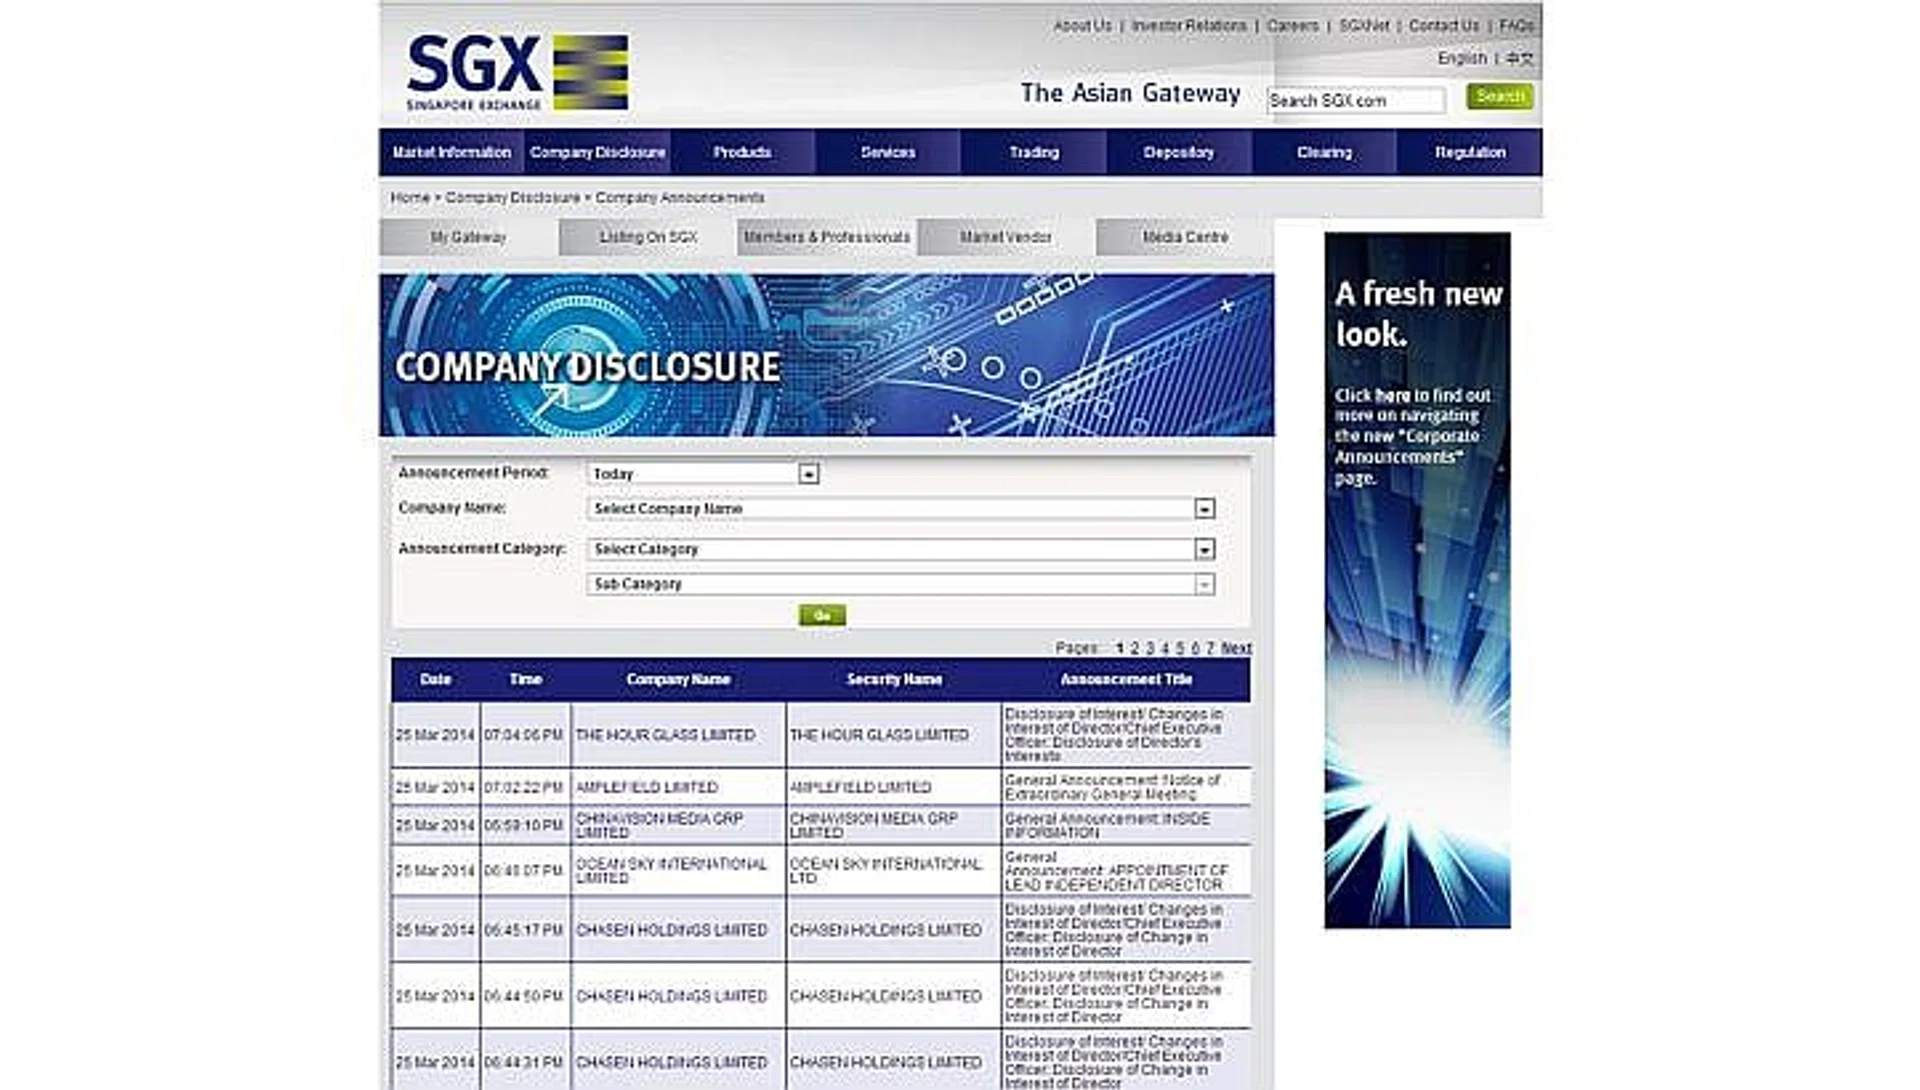Click Next to view more announcements
Screen dimensions: 1920x1090
click(1237, 648)
